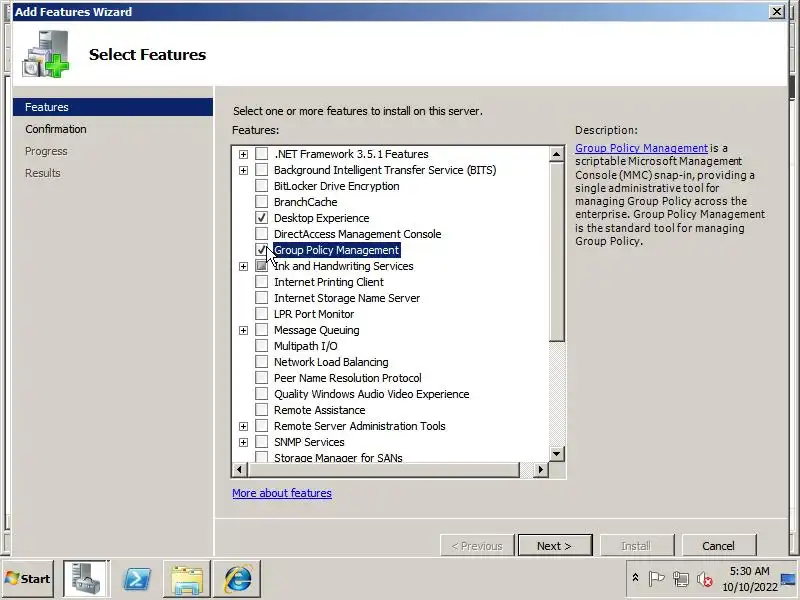Tick the Remote Assistance checkbox

click(x=261, y=410)
